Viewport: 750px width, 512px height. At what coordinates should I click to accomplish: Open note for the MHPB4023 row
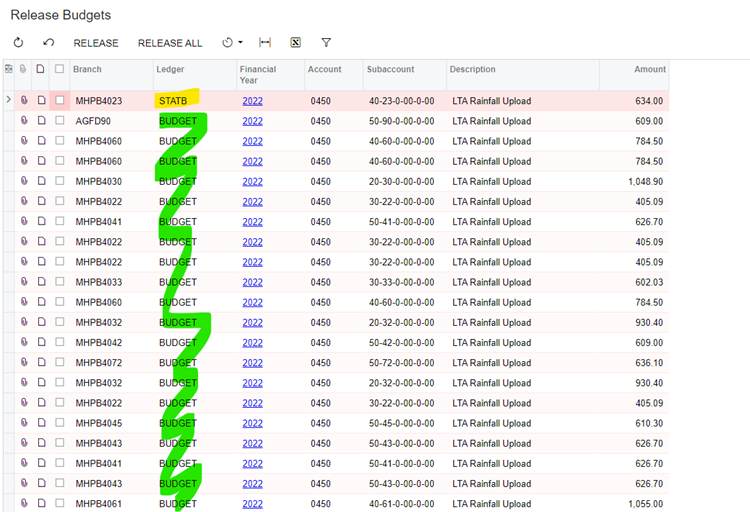coord(42,100)
